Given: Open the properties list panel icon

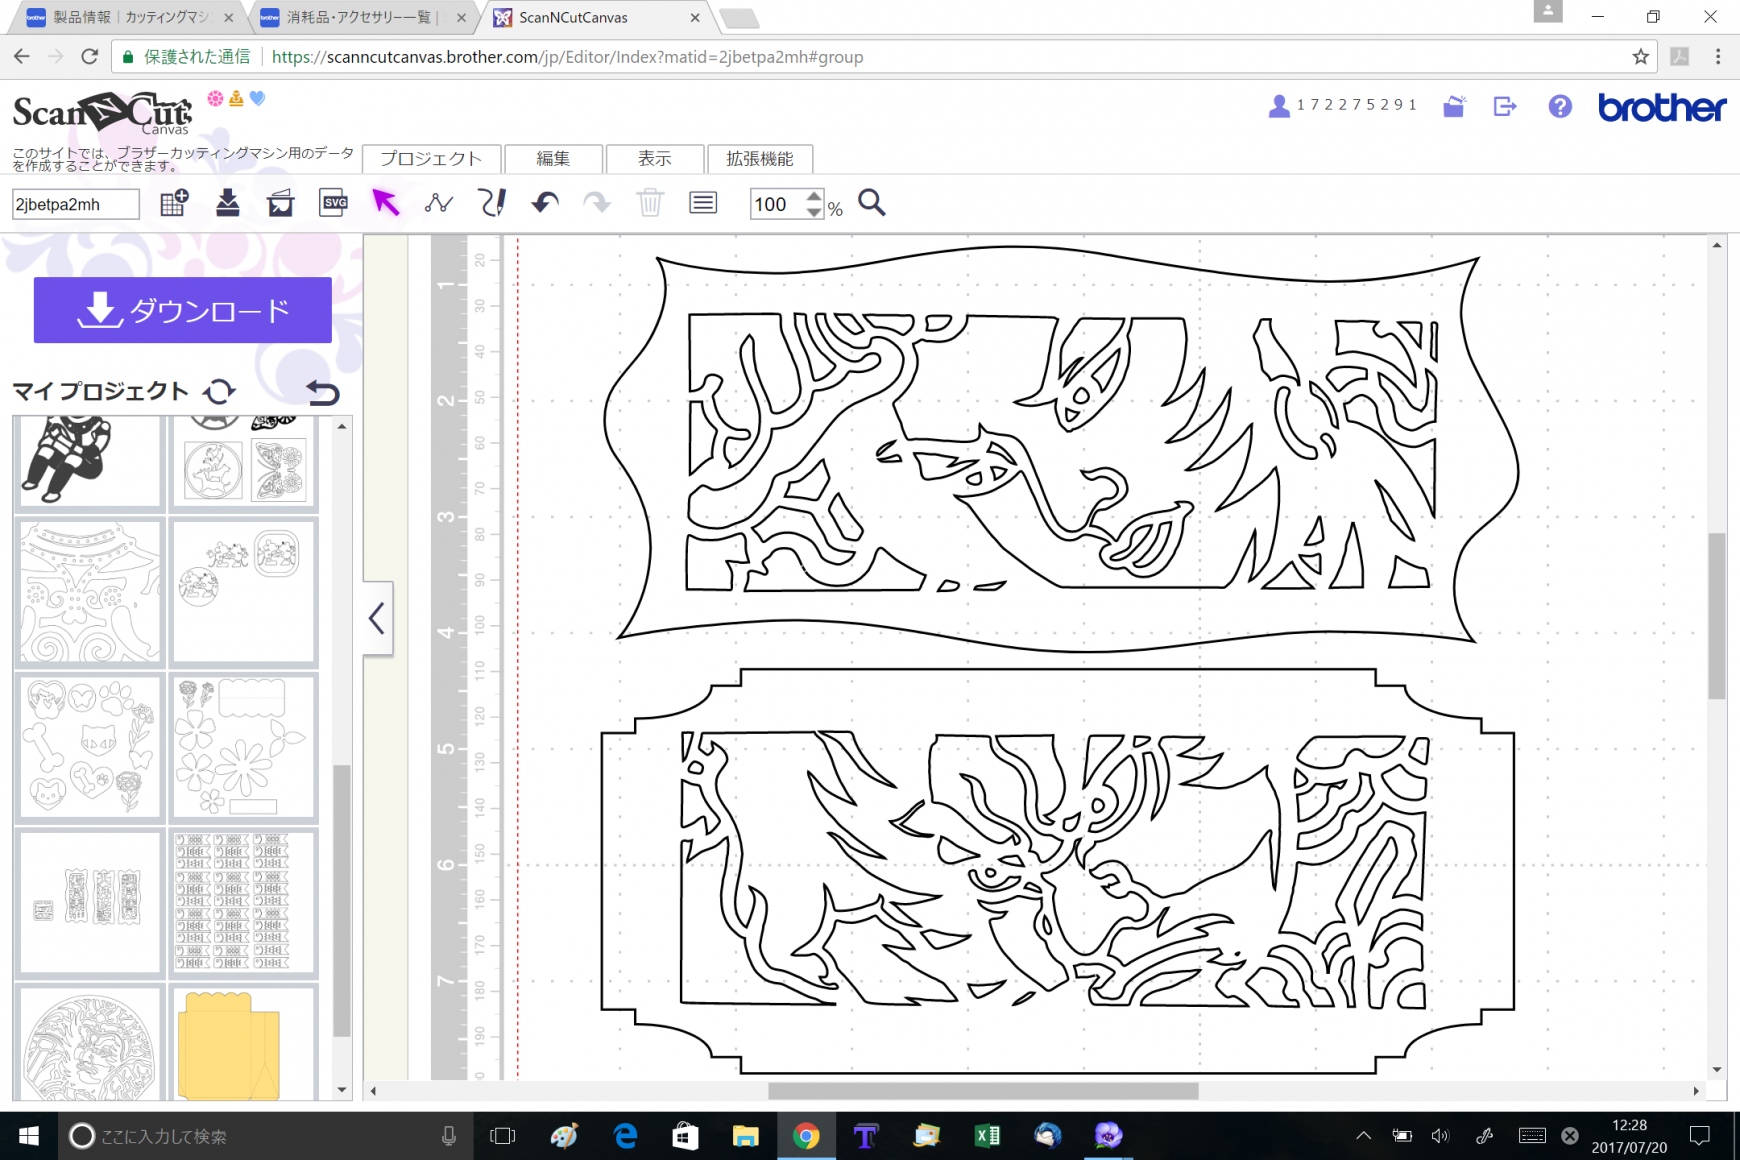Looking at the screenshot, I should (x=703, y=203).
